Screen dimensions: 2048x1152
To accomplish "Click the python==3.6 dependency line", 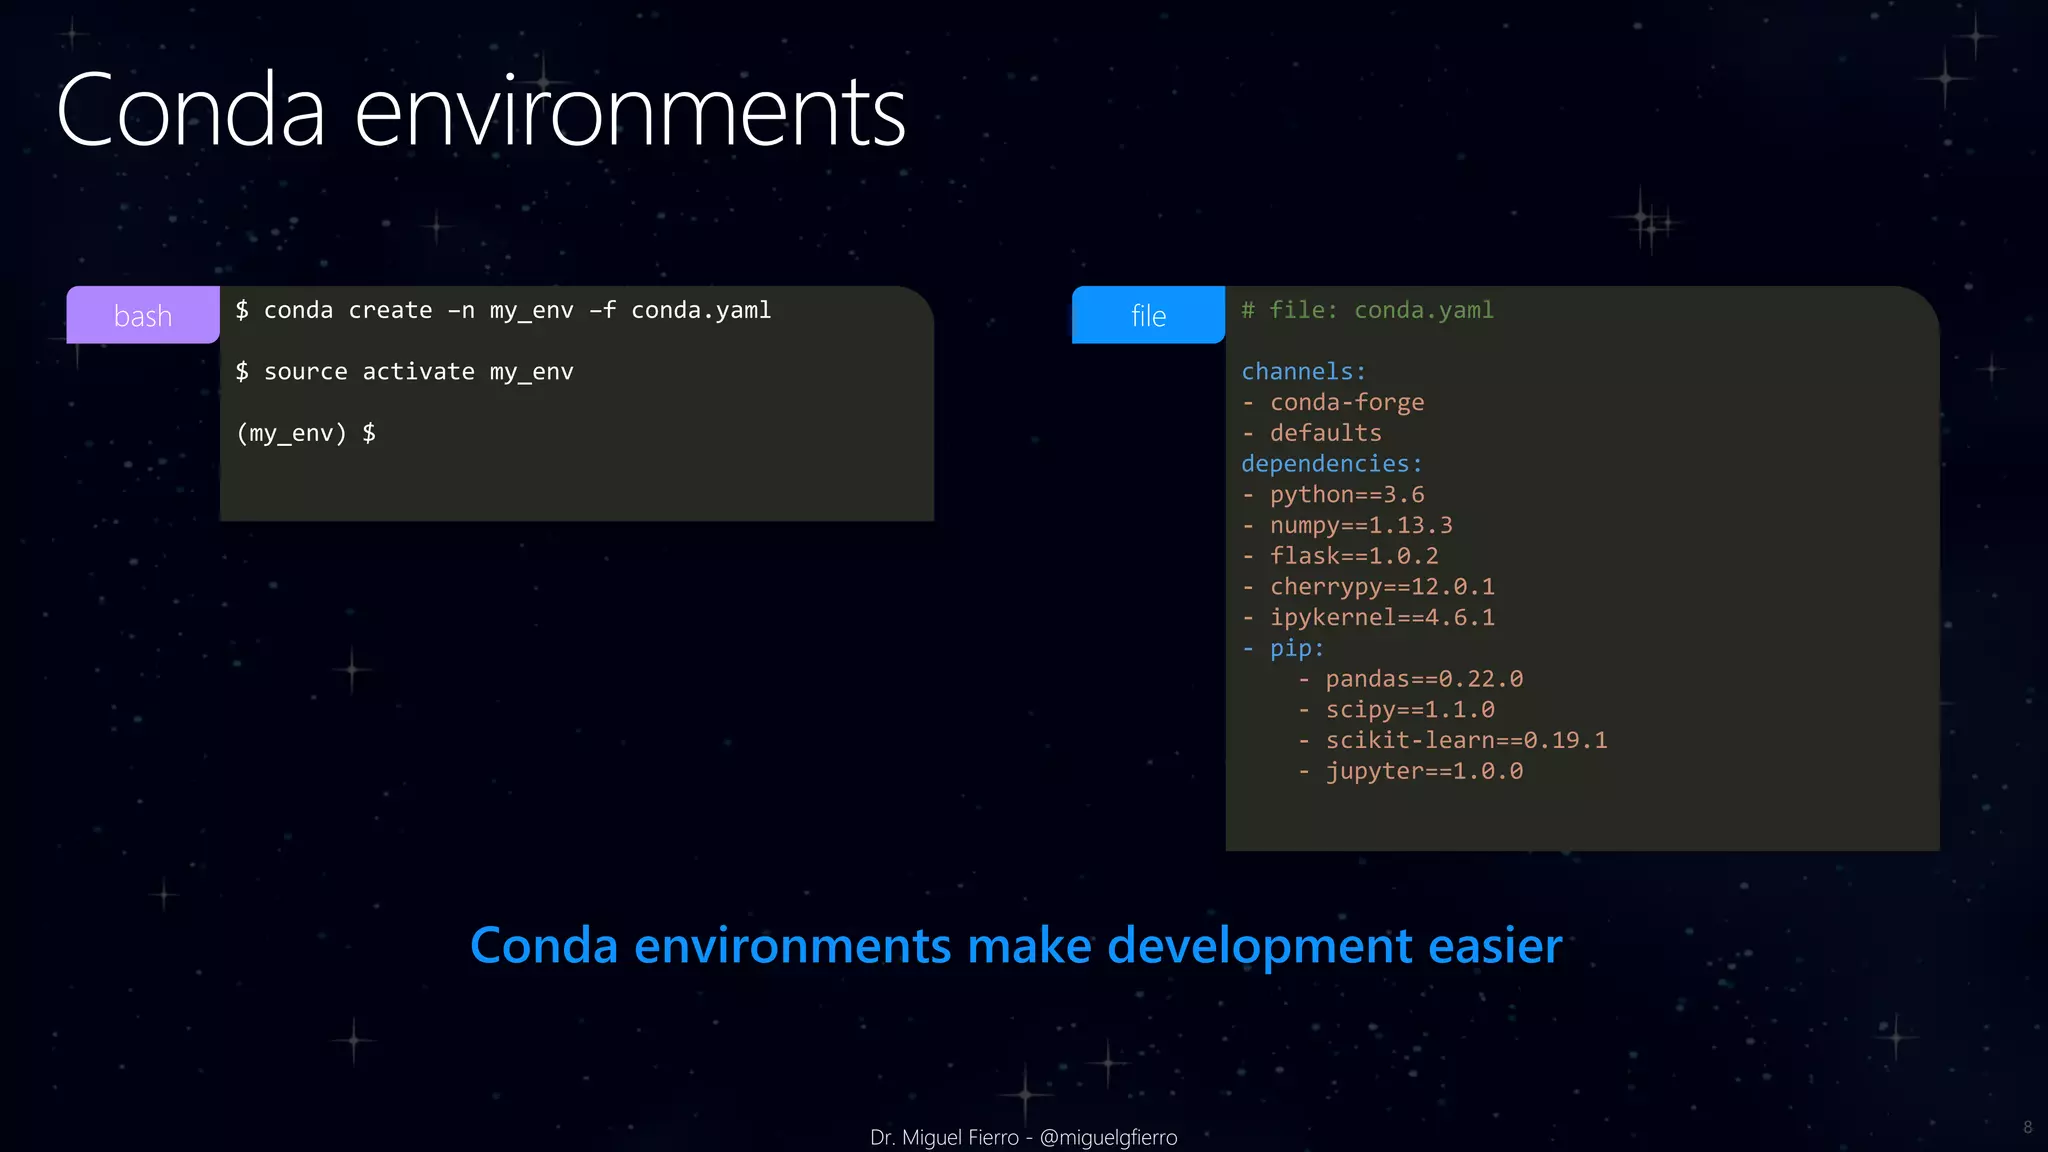I will (1333, 495).
